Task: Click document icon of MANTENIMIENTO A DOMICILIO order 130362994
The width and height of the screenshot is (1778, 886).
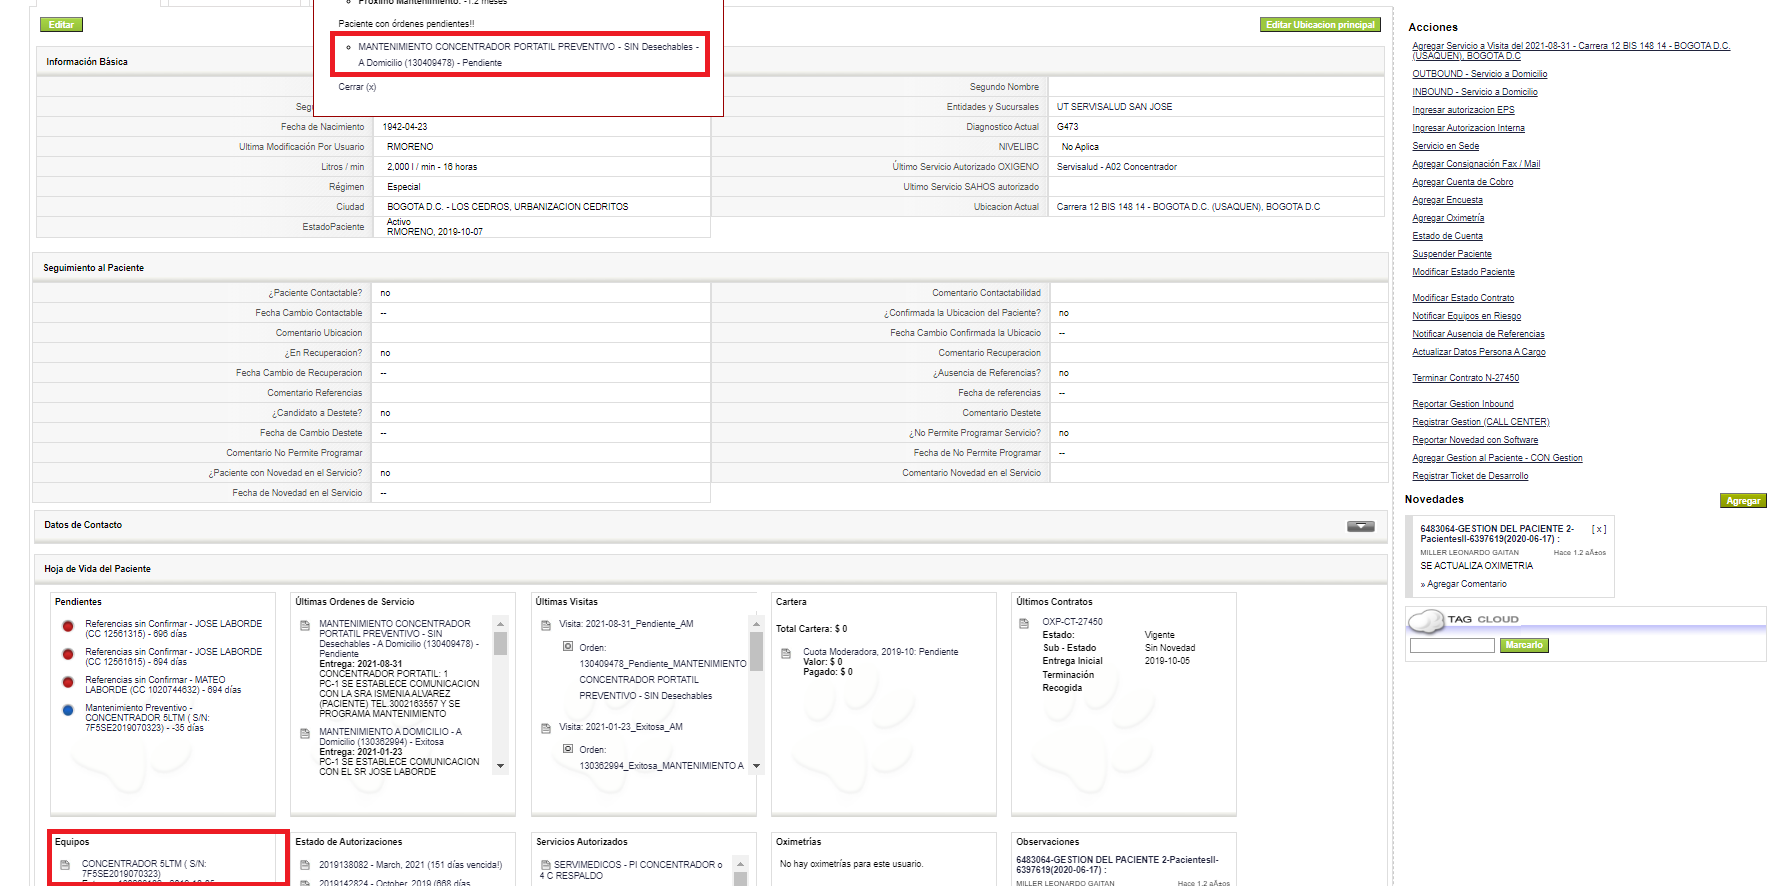Action: (305, 734)
